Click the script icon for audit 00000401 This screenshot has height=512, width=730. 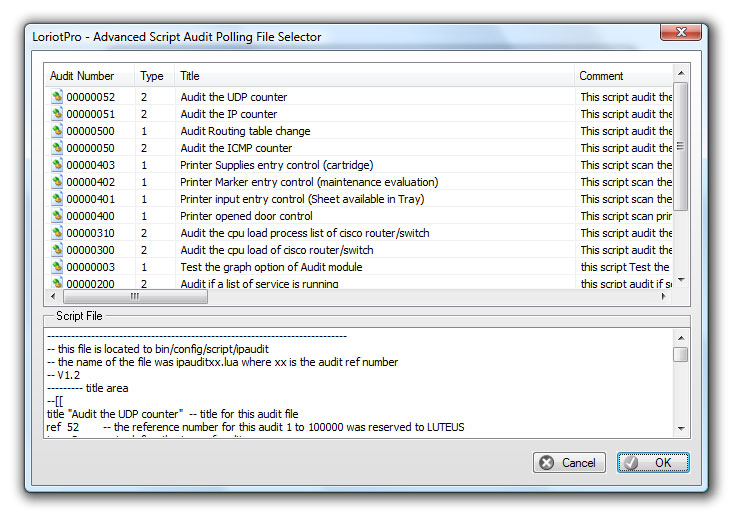57,198
